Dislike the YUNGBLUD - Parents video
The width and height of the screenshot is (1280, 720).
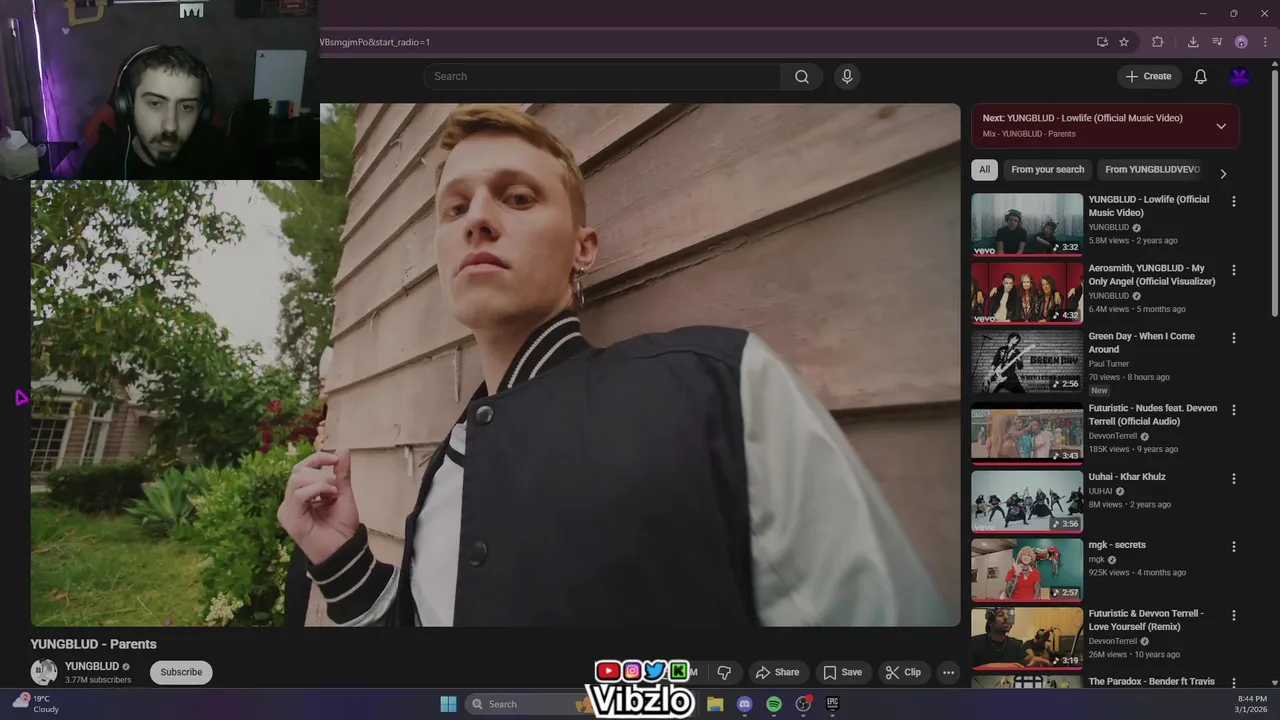[x=724, y=672]
